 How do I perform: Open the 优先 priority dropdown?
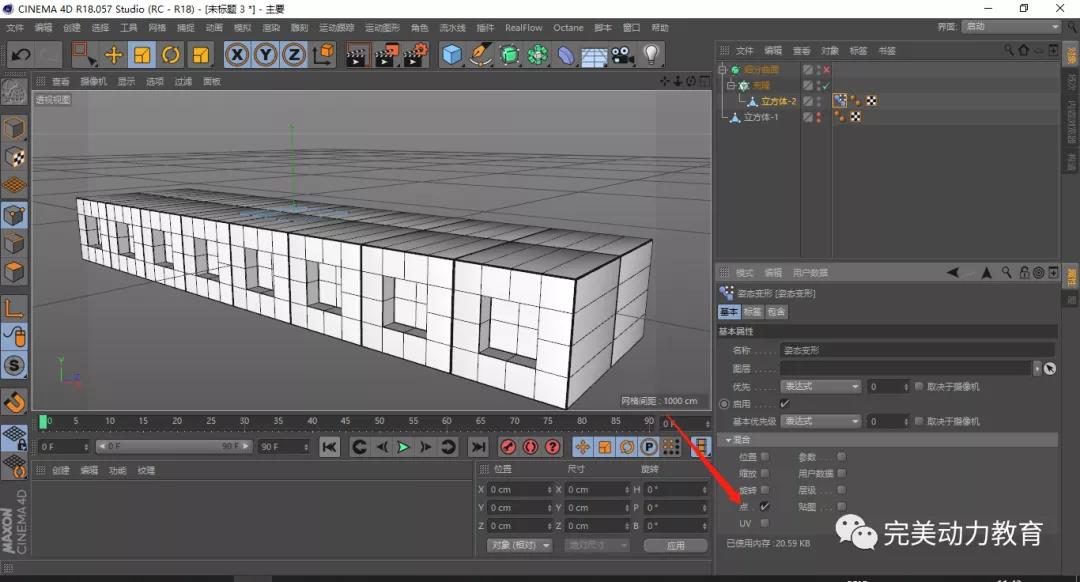tap(821, 387)
